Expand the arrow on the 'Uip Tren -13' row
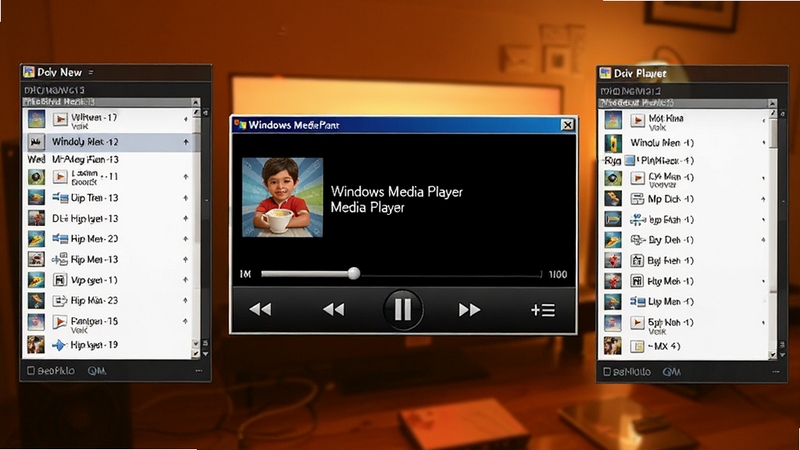 pyautogui.click(x=186, y=198)
